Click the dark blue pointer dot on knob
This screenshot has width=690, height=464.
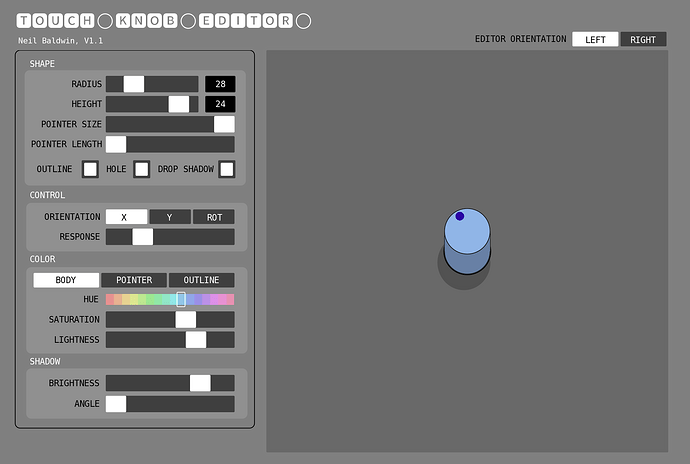460,216
